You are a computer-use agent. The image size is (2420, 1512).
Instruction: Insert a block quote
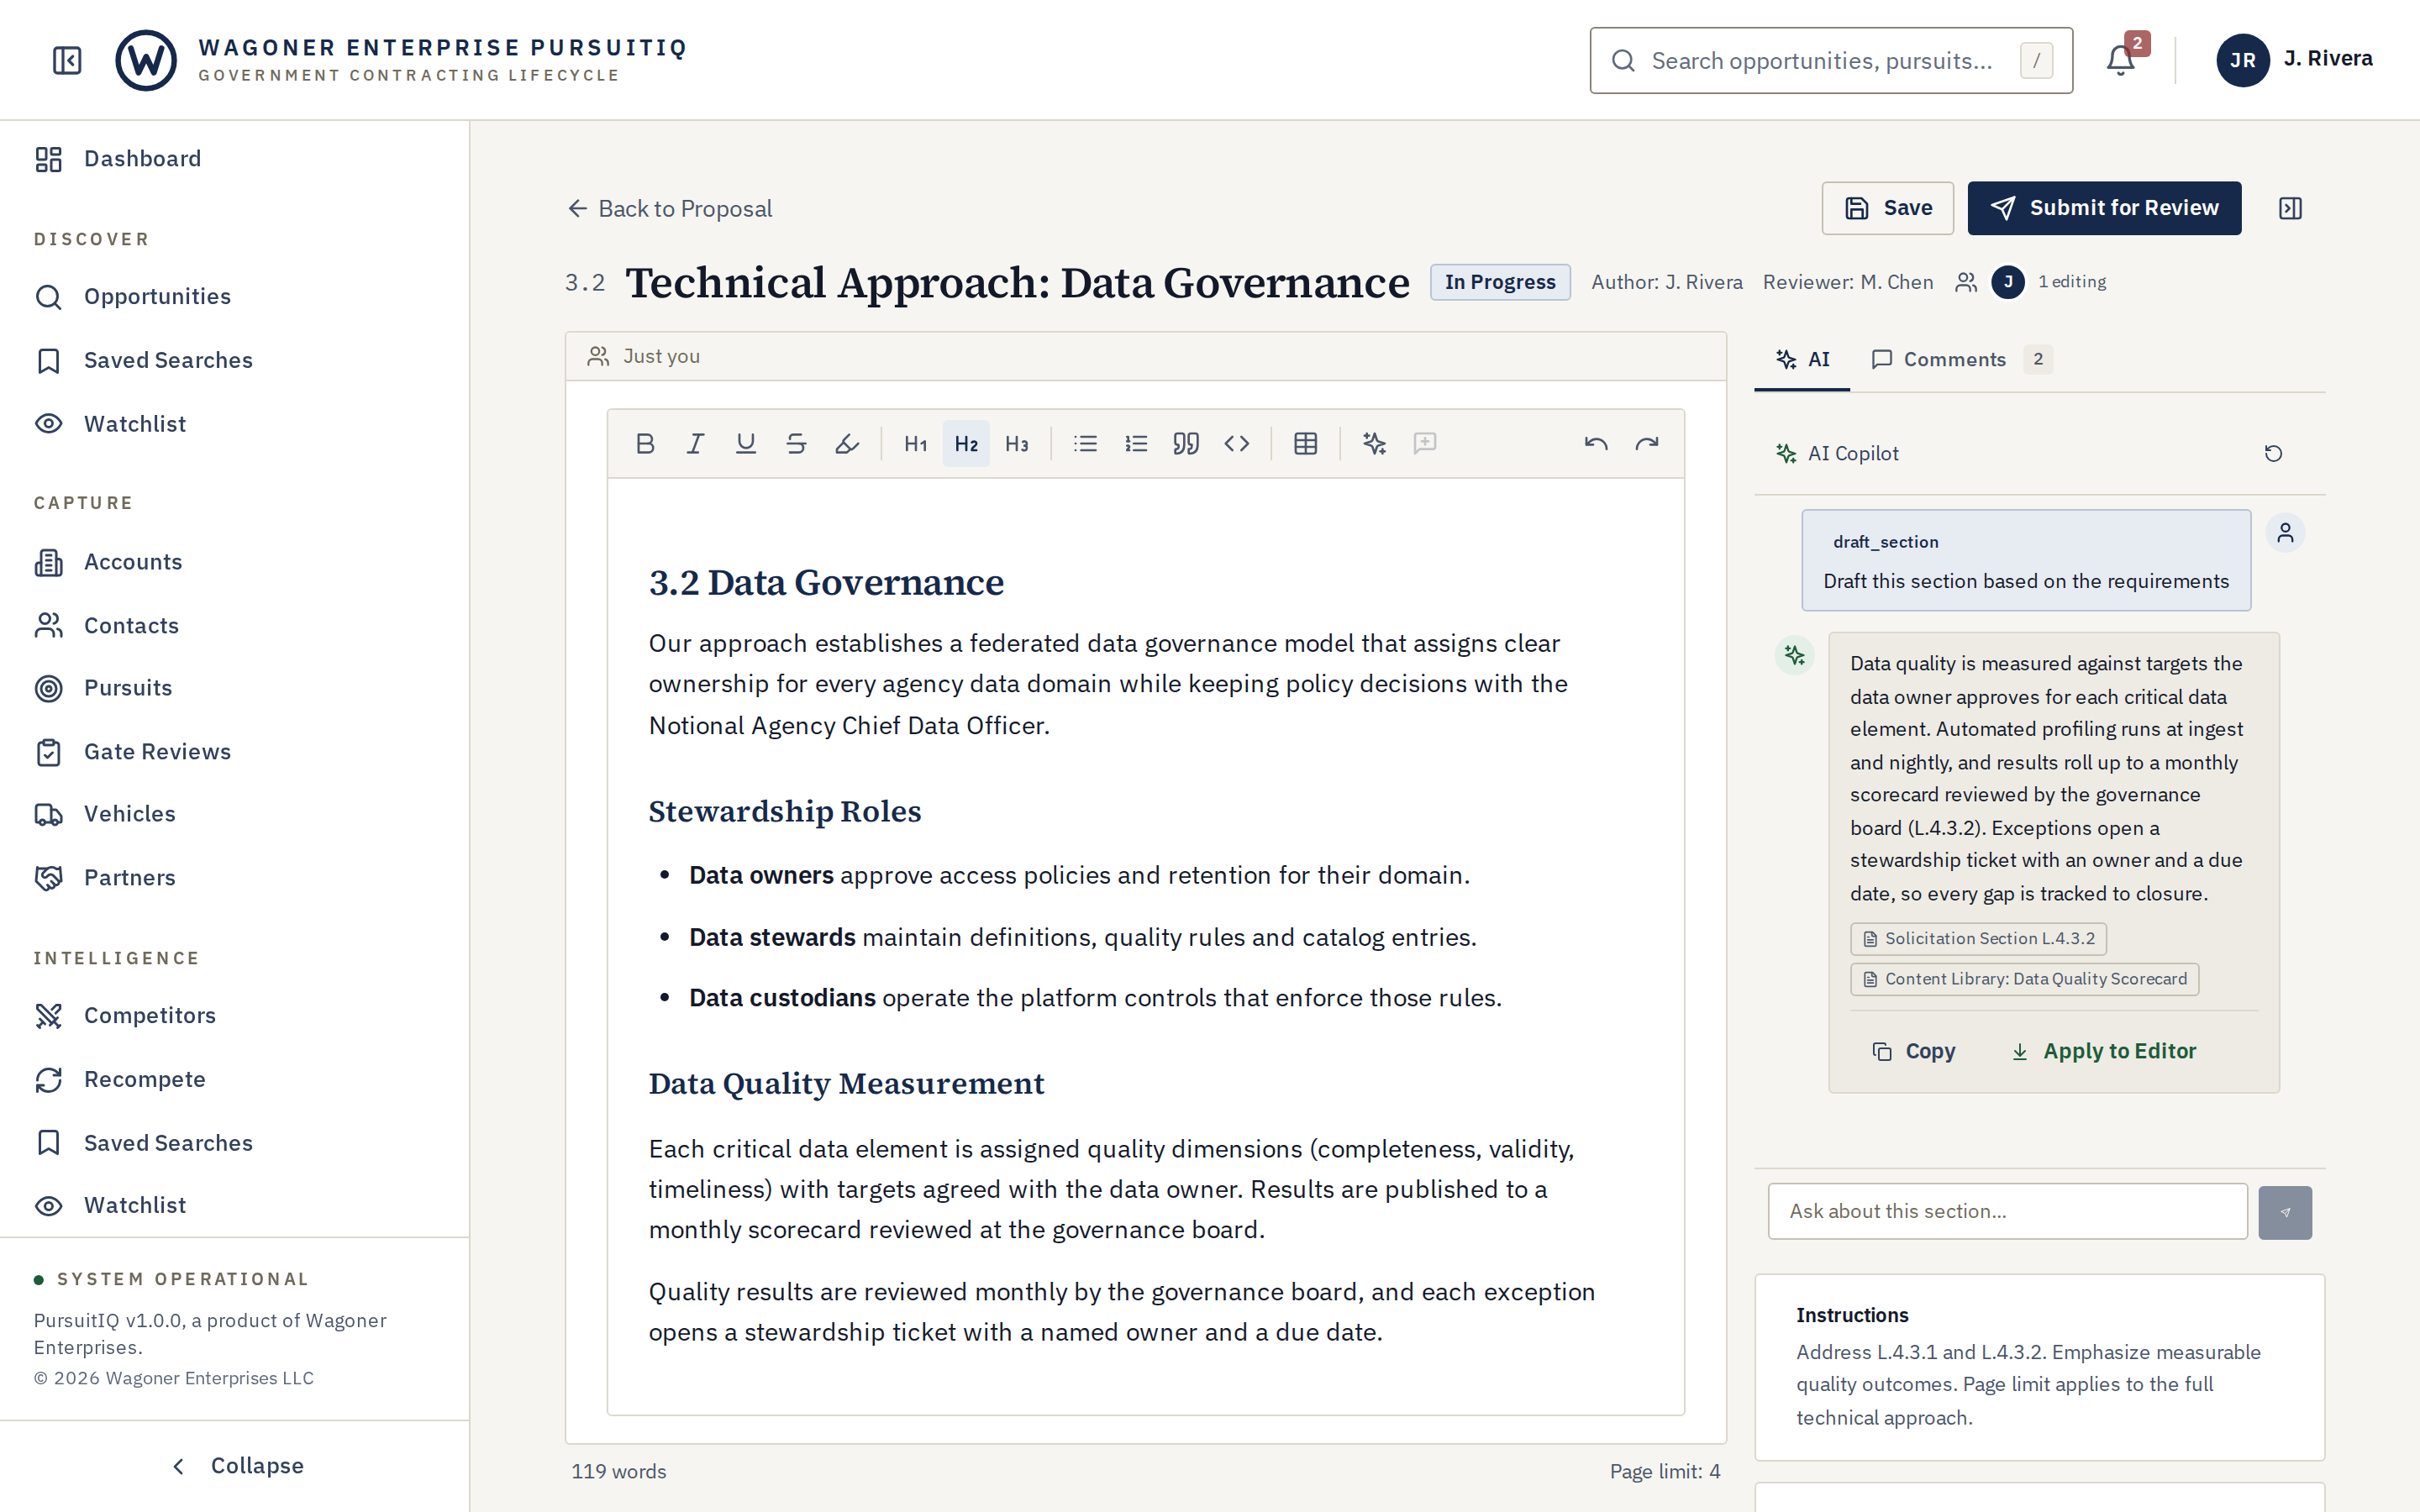[1186, 443]
